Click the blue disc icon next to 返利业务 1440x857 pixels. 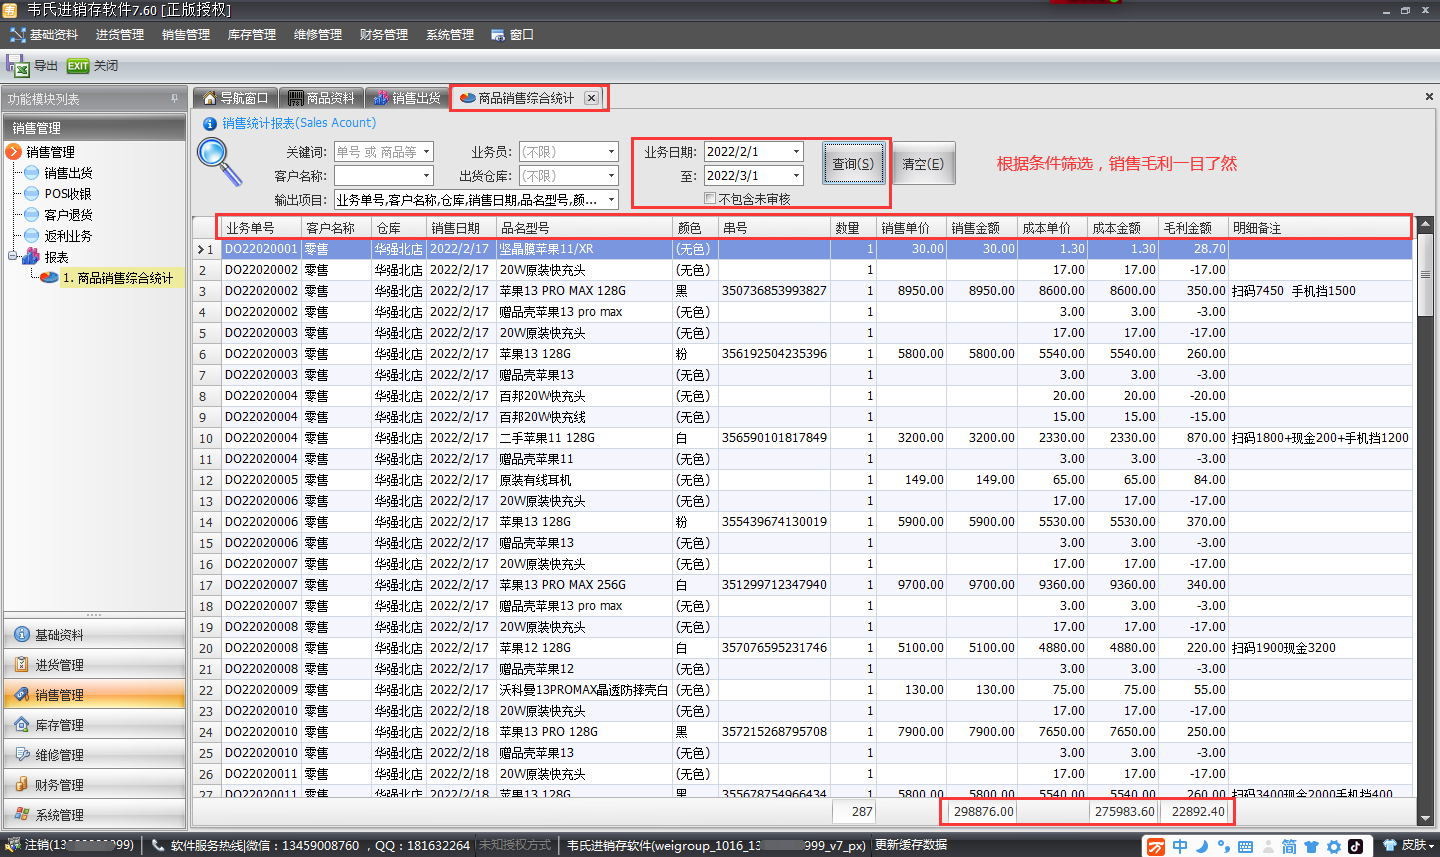click(x=32, y=236)
